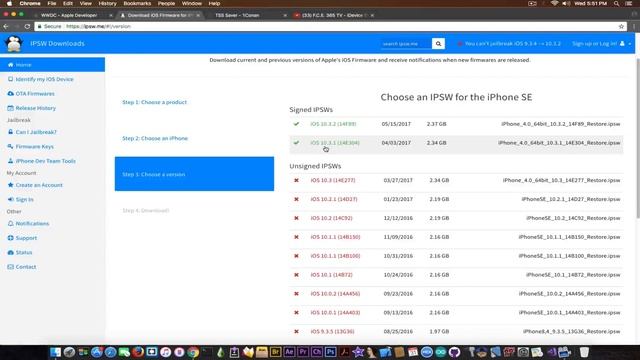Open Photoshop from the Dock

click(x=330, y=352)
